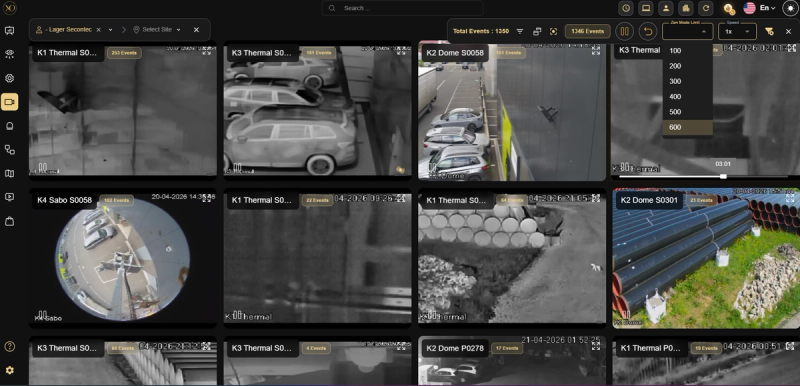
Task: Open the connected-nodes icon in left sidebar
Action: [9, 149]
